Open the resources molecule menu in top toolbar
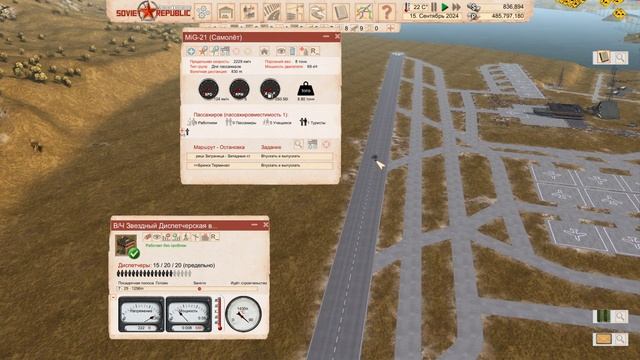The image size is (640, 360). [202, 12]
